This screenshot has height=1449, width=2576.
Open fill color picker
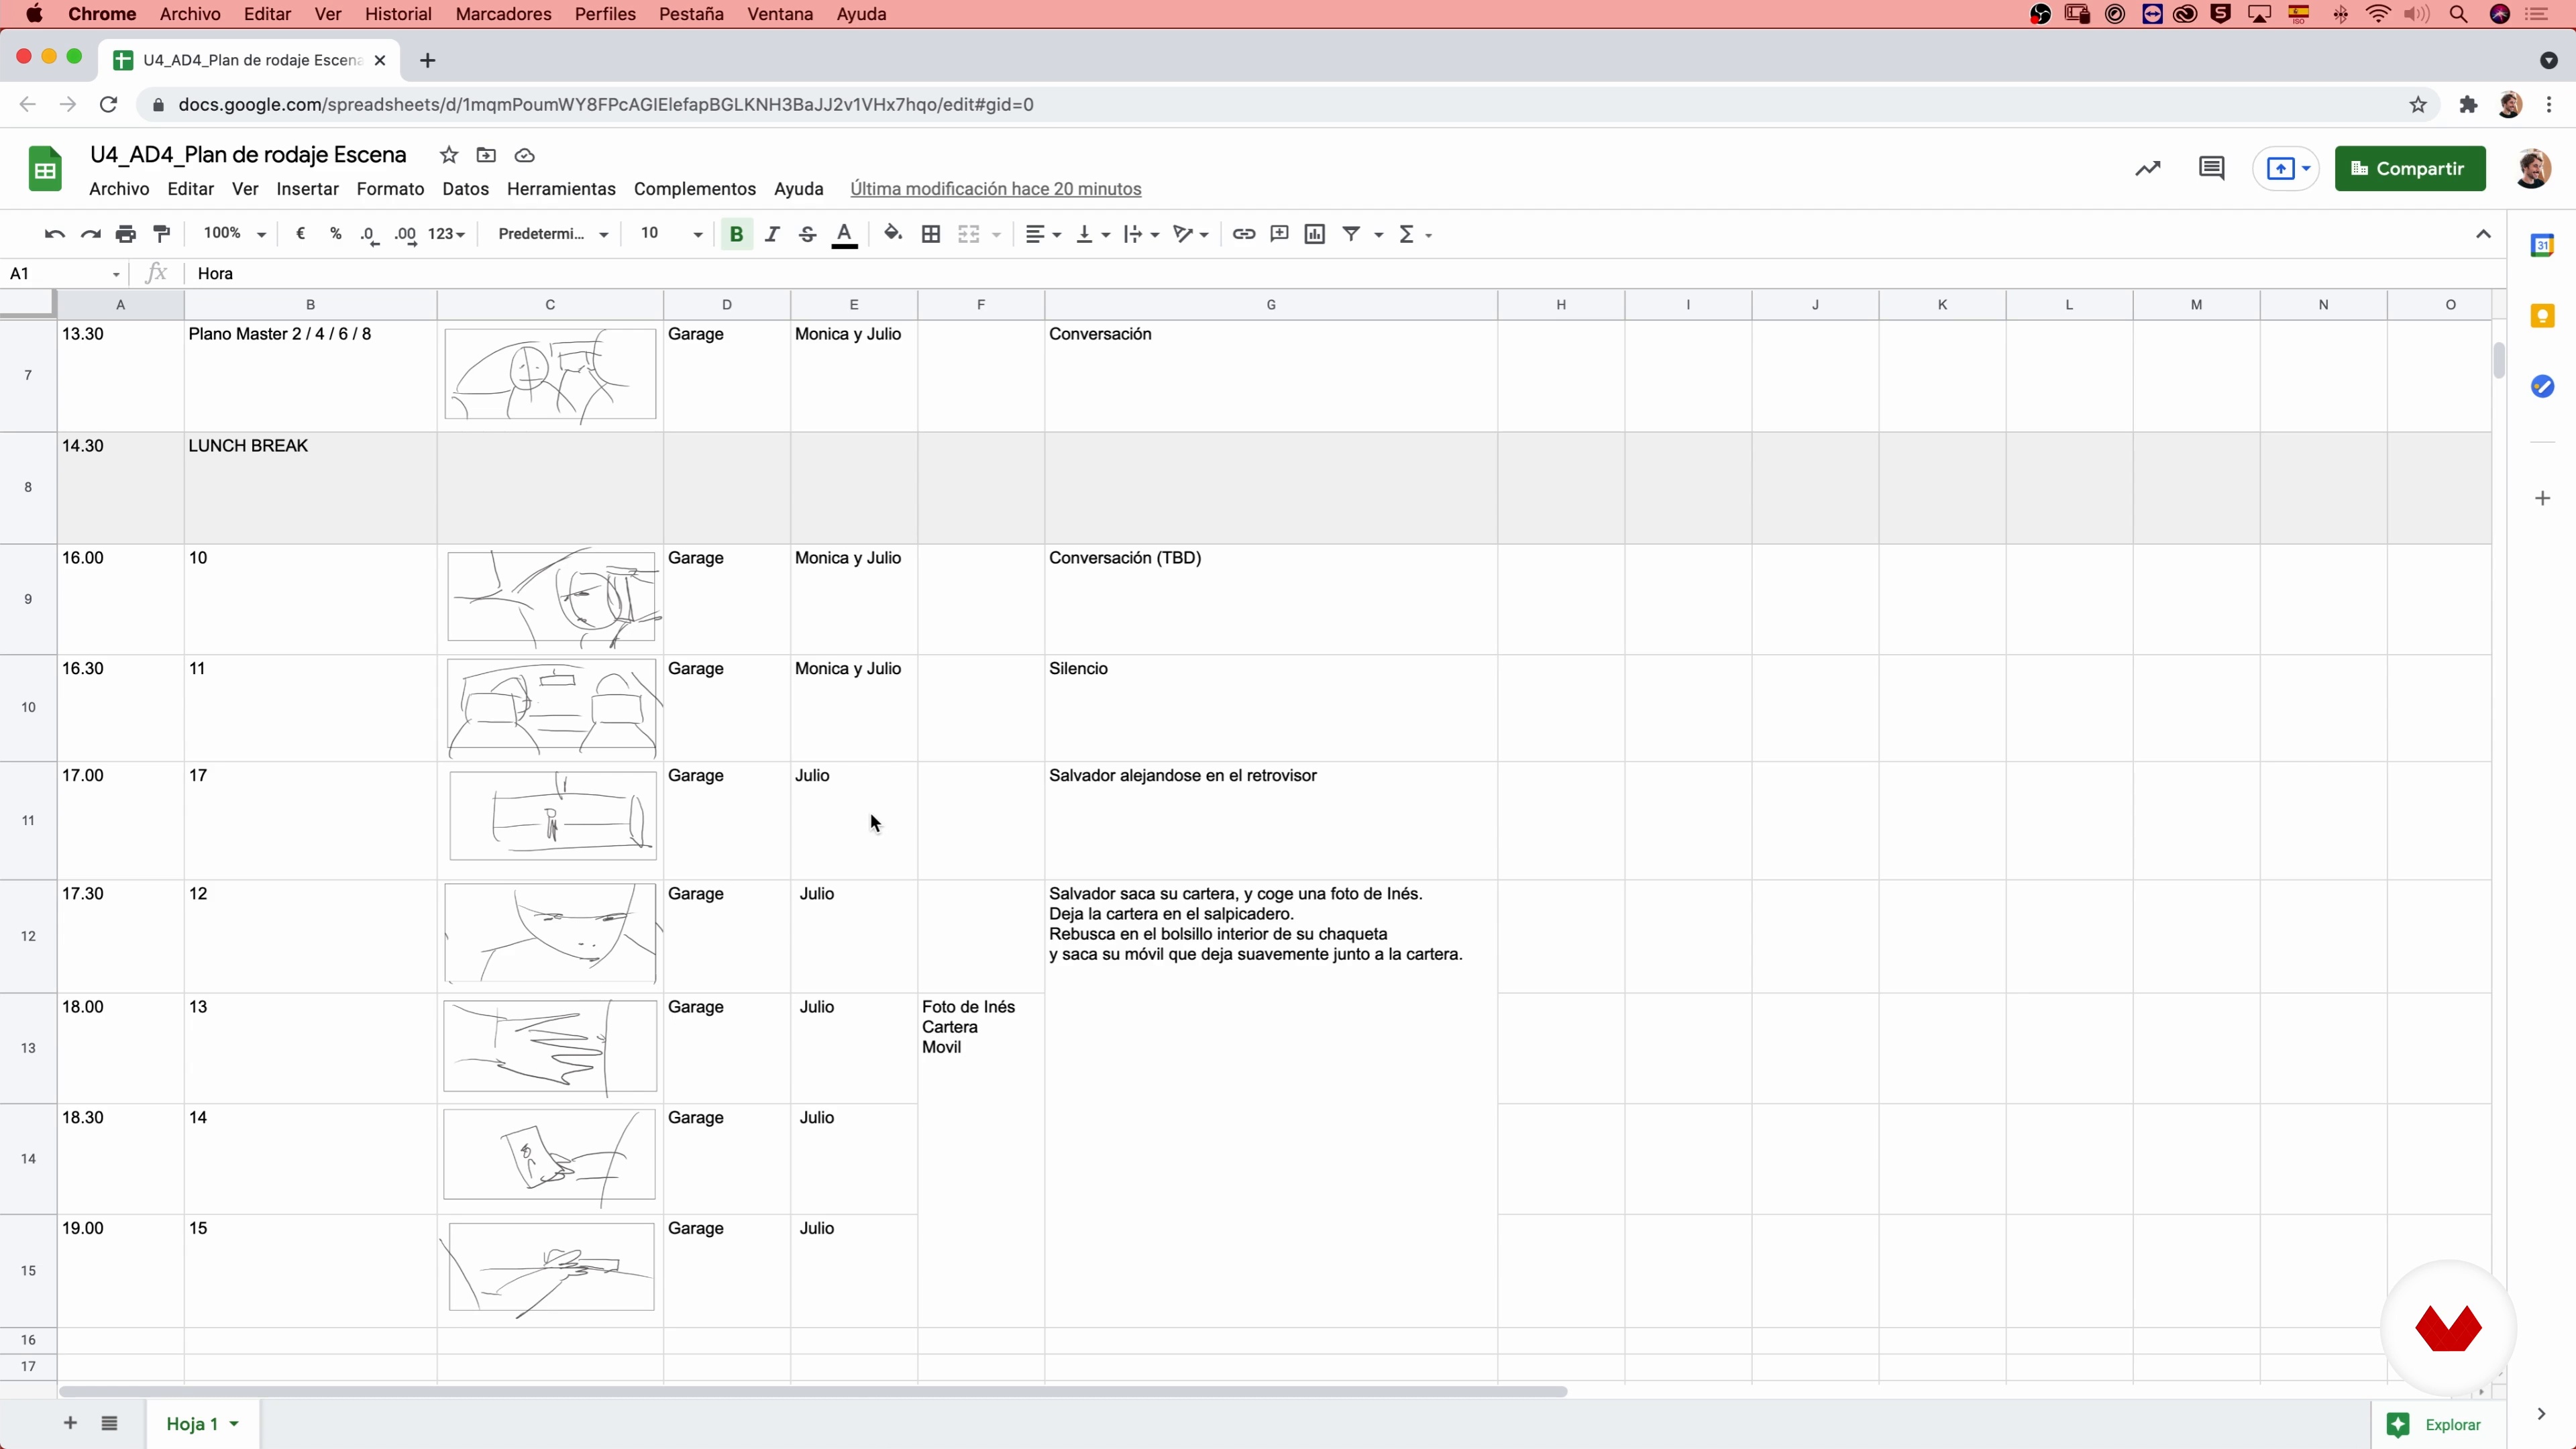tap(893, 234)
